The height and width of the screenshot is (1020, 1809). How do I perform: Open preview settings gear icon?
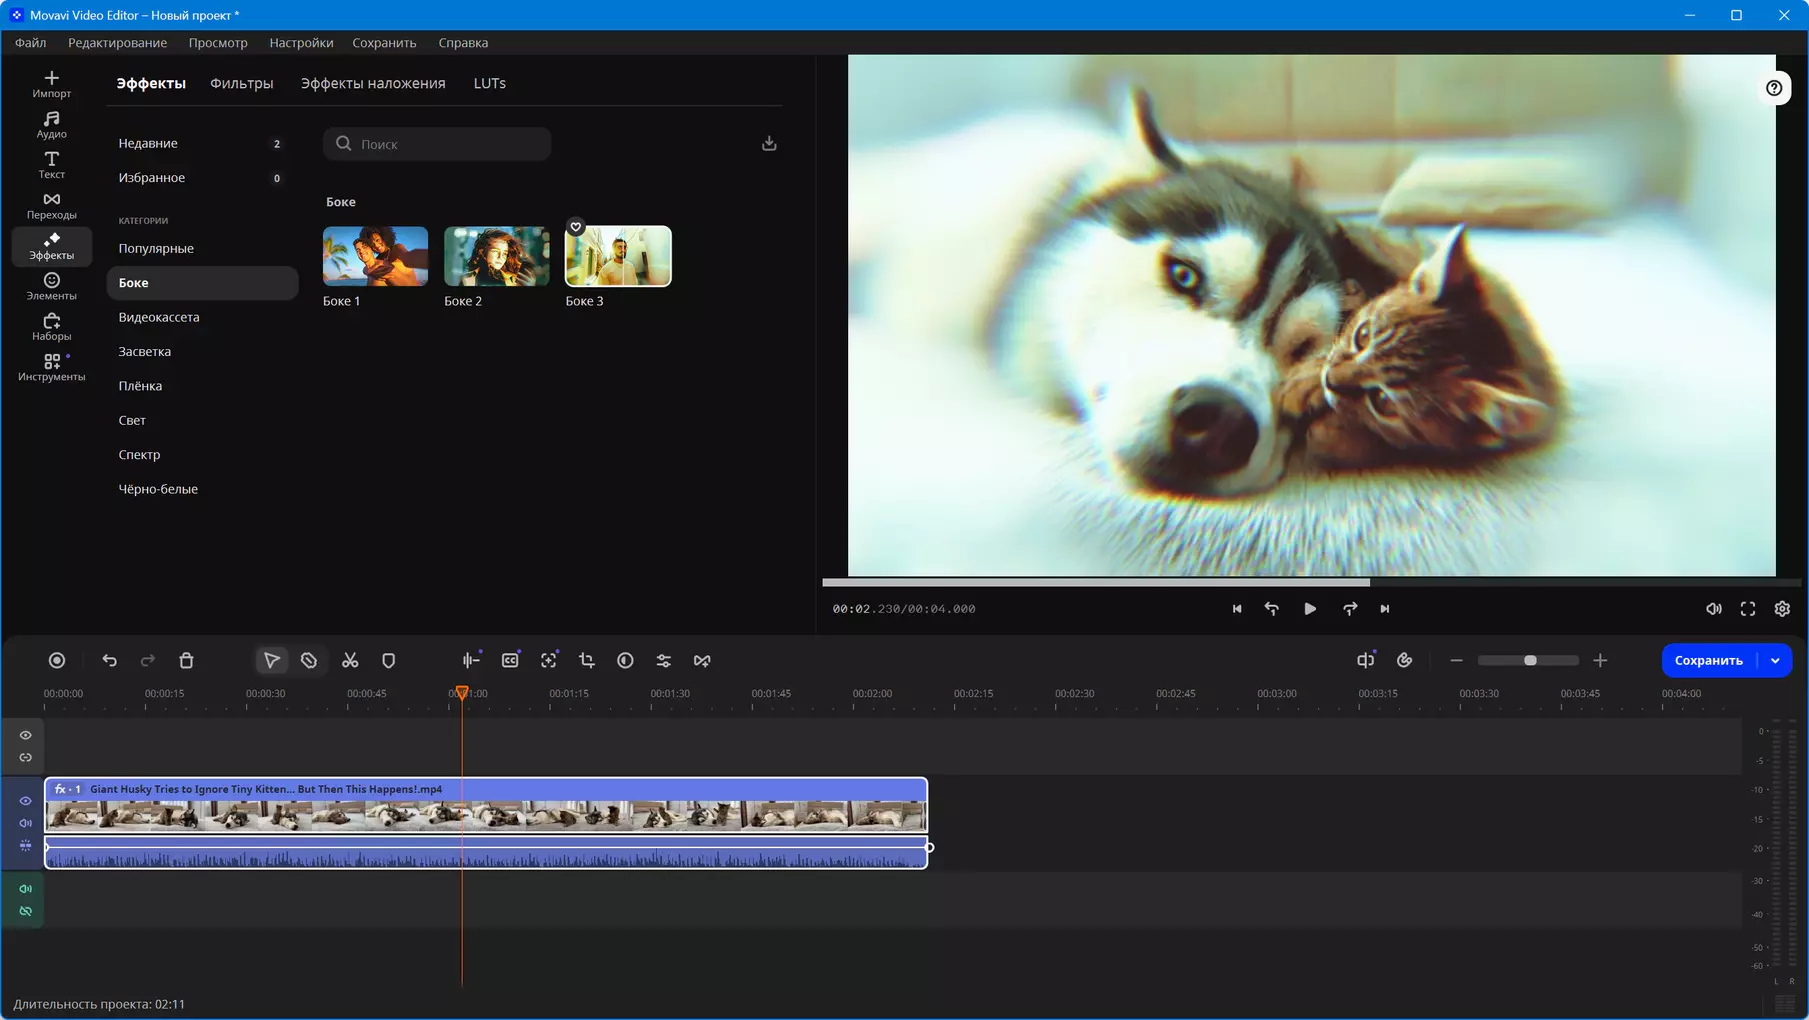pyautogui.click(x=1782, y=608)
